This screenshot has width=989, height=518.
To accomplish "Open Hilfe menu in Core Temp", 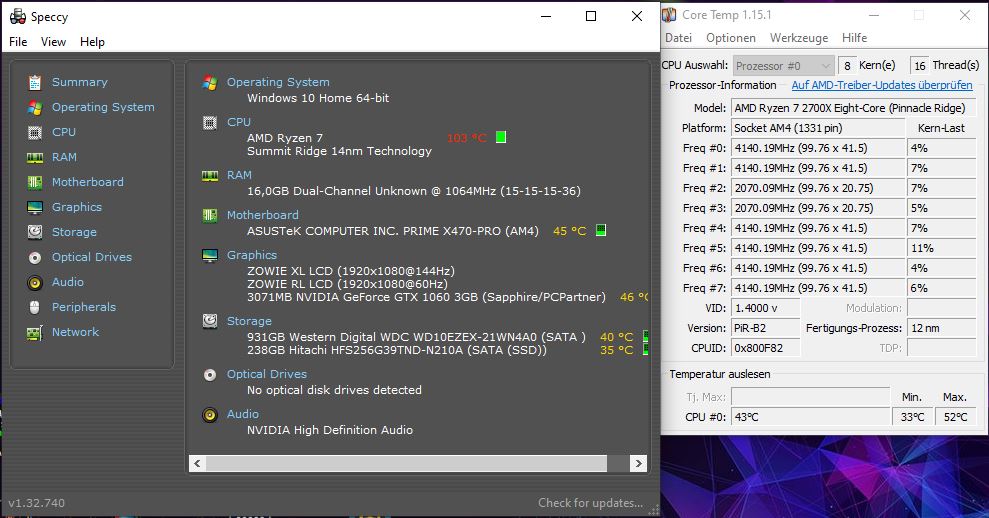I will pos(854,38).
